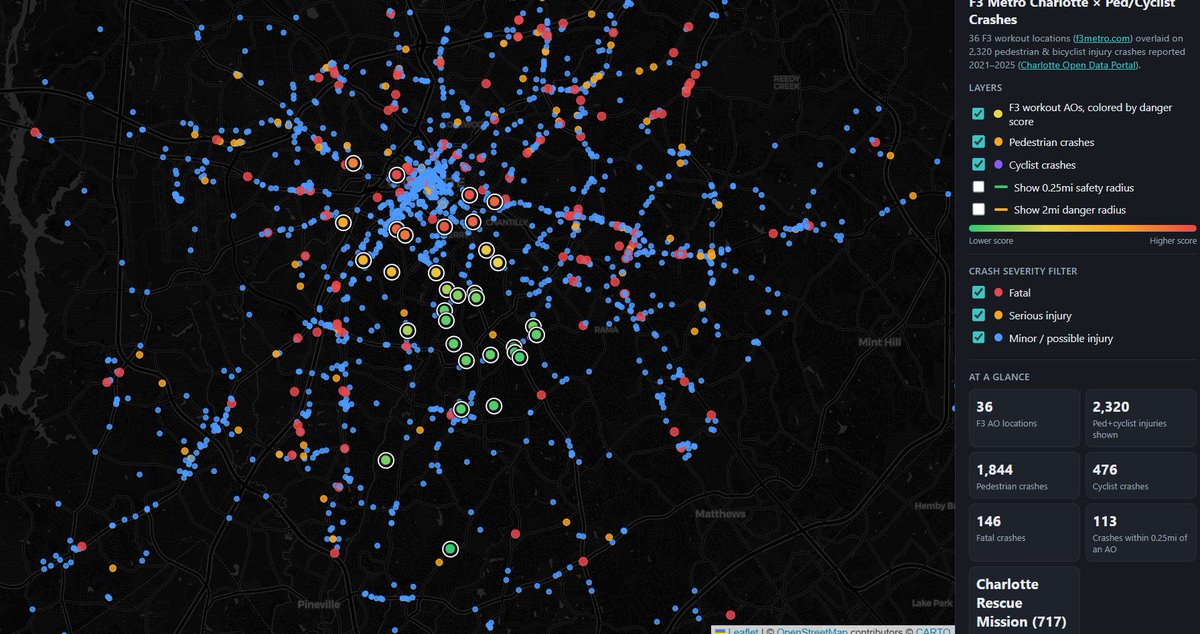Click the 146 Fatal crashes card
1200x634 pixels.
pyautogui.click(x=1024, y=532)
